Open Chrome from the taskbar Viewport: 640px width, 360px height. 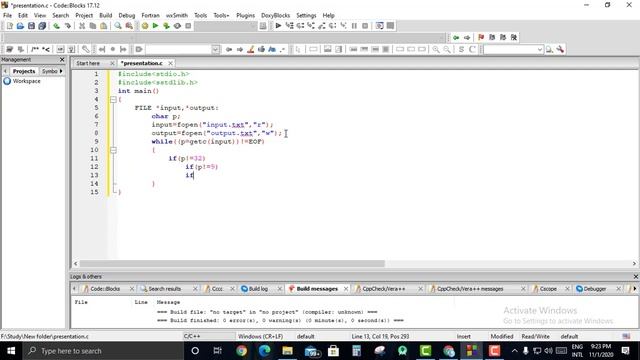pos(241,351)
